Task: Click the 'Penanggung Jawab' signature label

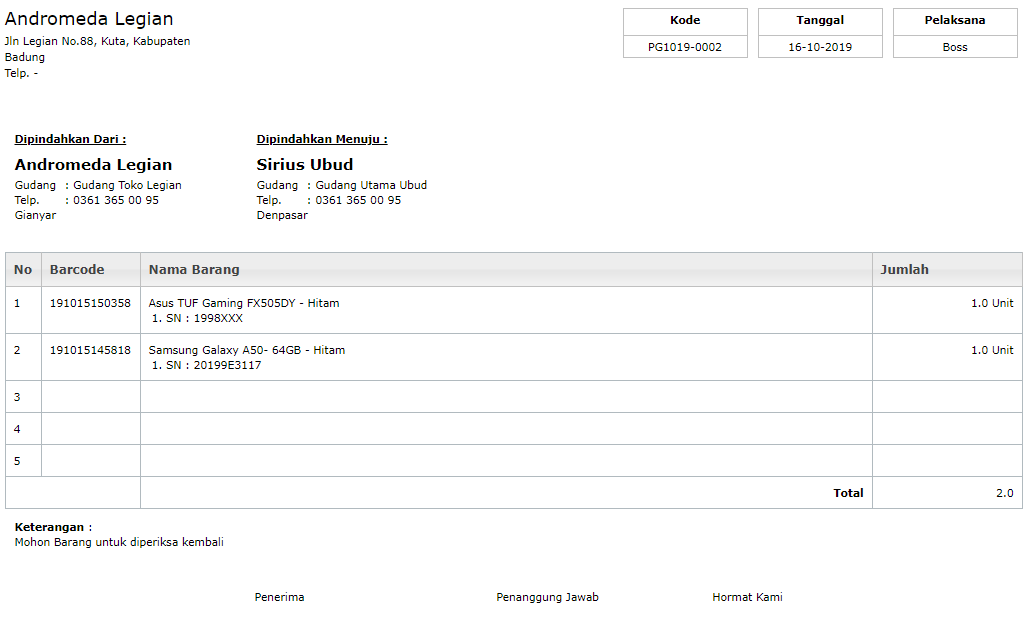Action: 547,597
